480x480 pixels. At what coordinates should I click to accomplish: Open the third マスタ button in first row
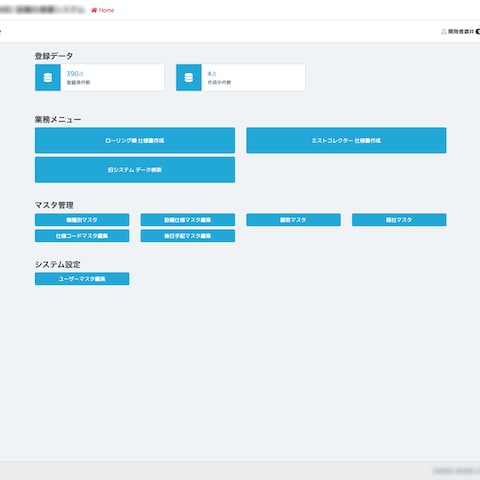pos(293,220)
